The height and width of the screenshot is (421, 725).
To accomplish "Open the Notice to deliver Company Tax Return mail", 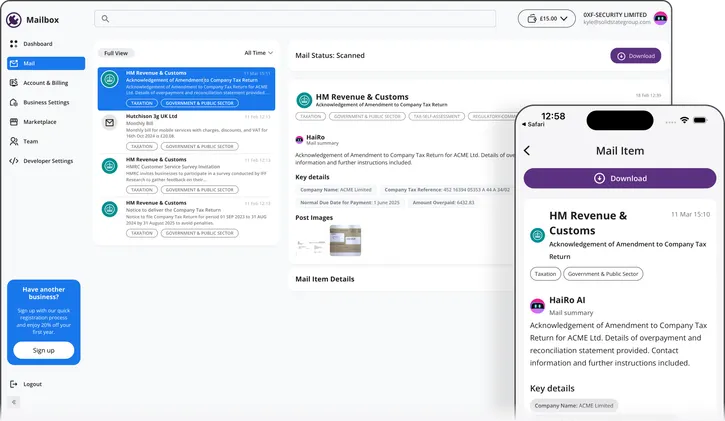I will 186,219.
